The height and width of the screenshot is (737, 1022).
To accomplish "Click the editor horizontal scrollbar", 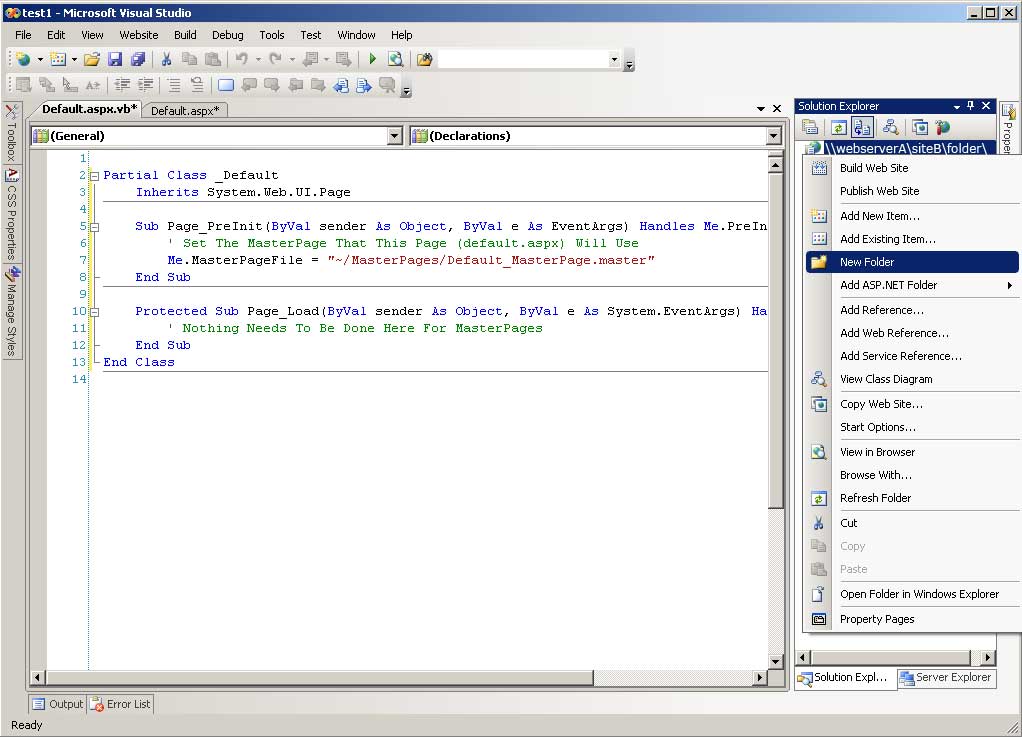I will click(x=398, y=678).
